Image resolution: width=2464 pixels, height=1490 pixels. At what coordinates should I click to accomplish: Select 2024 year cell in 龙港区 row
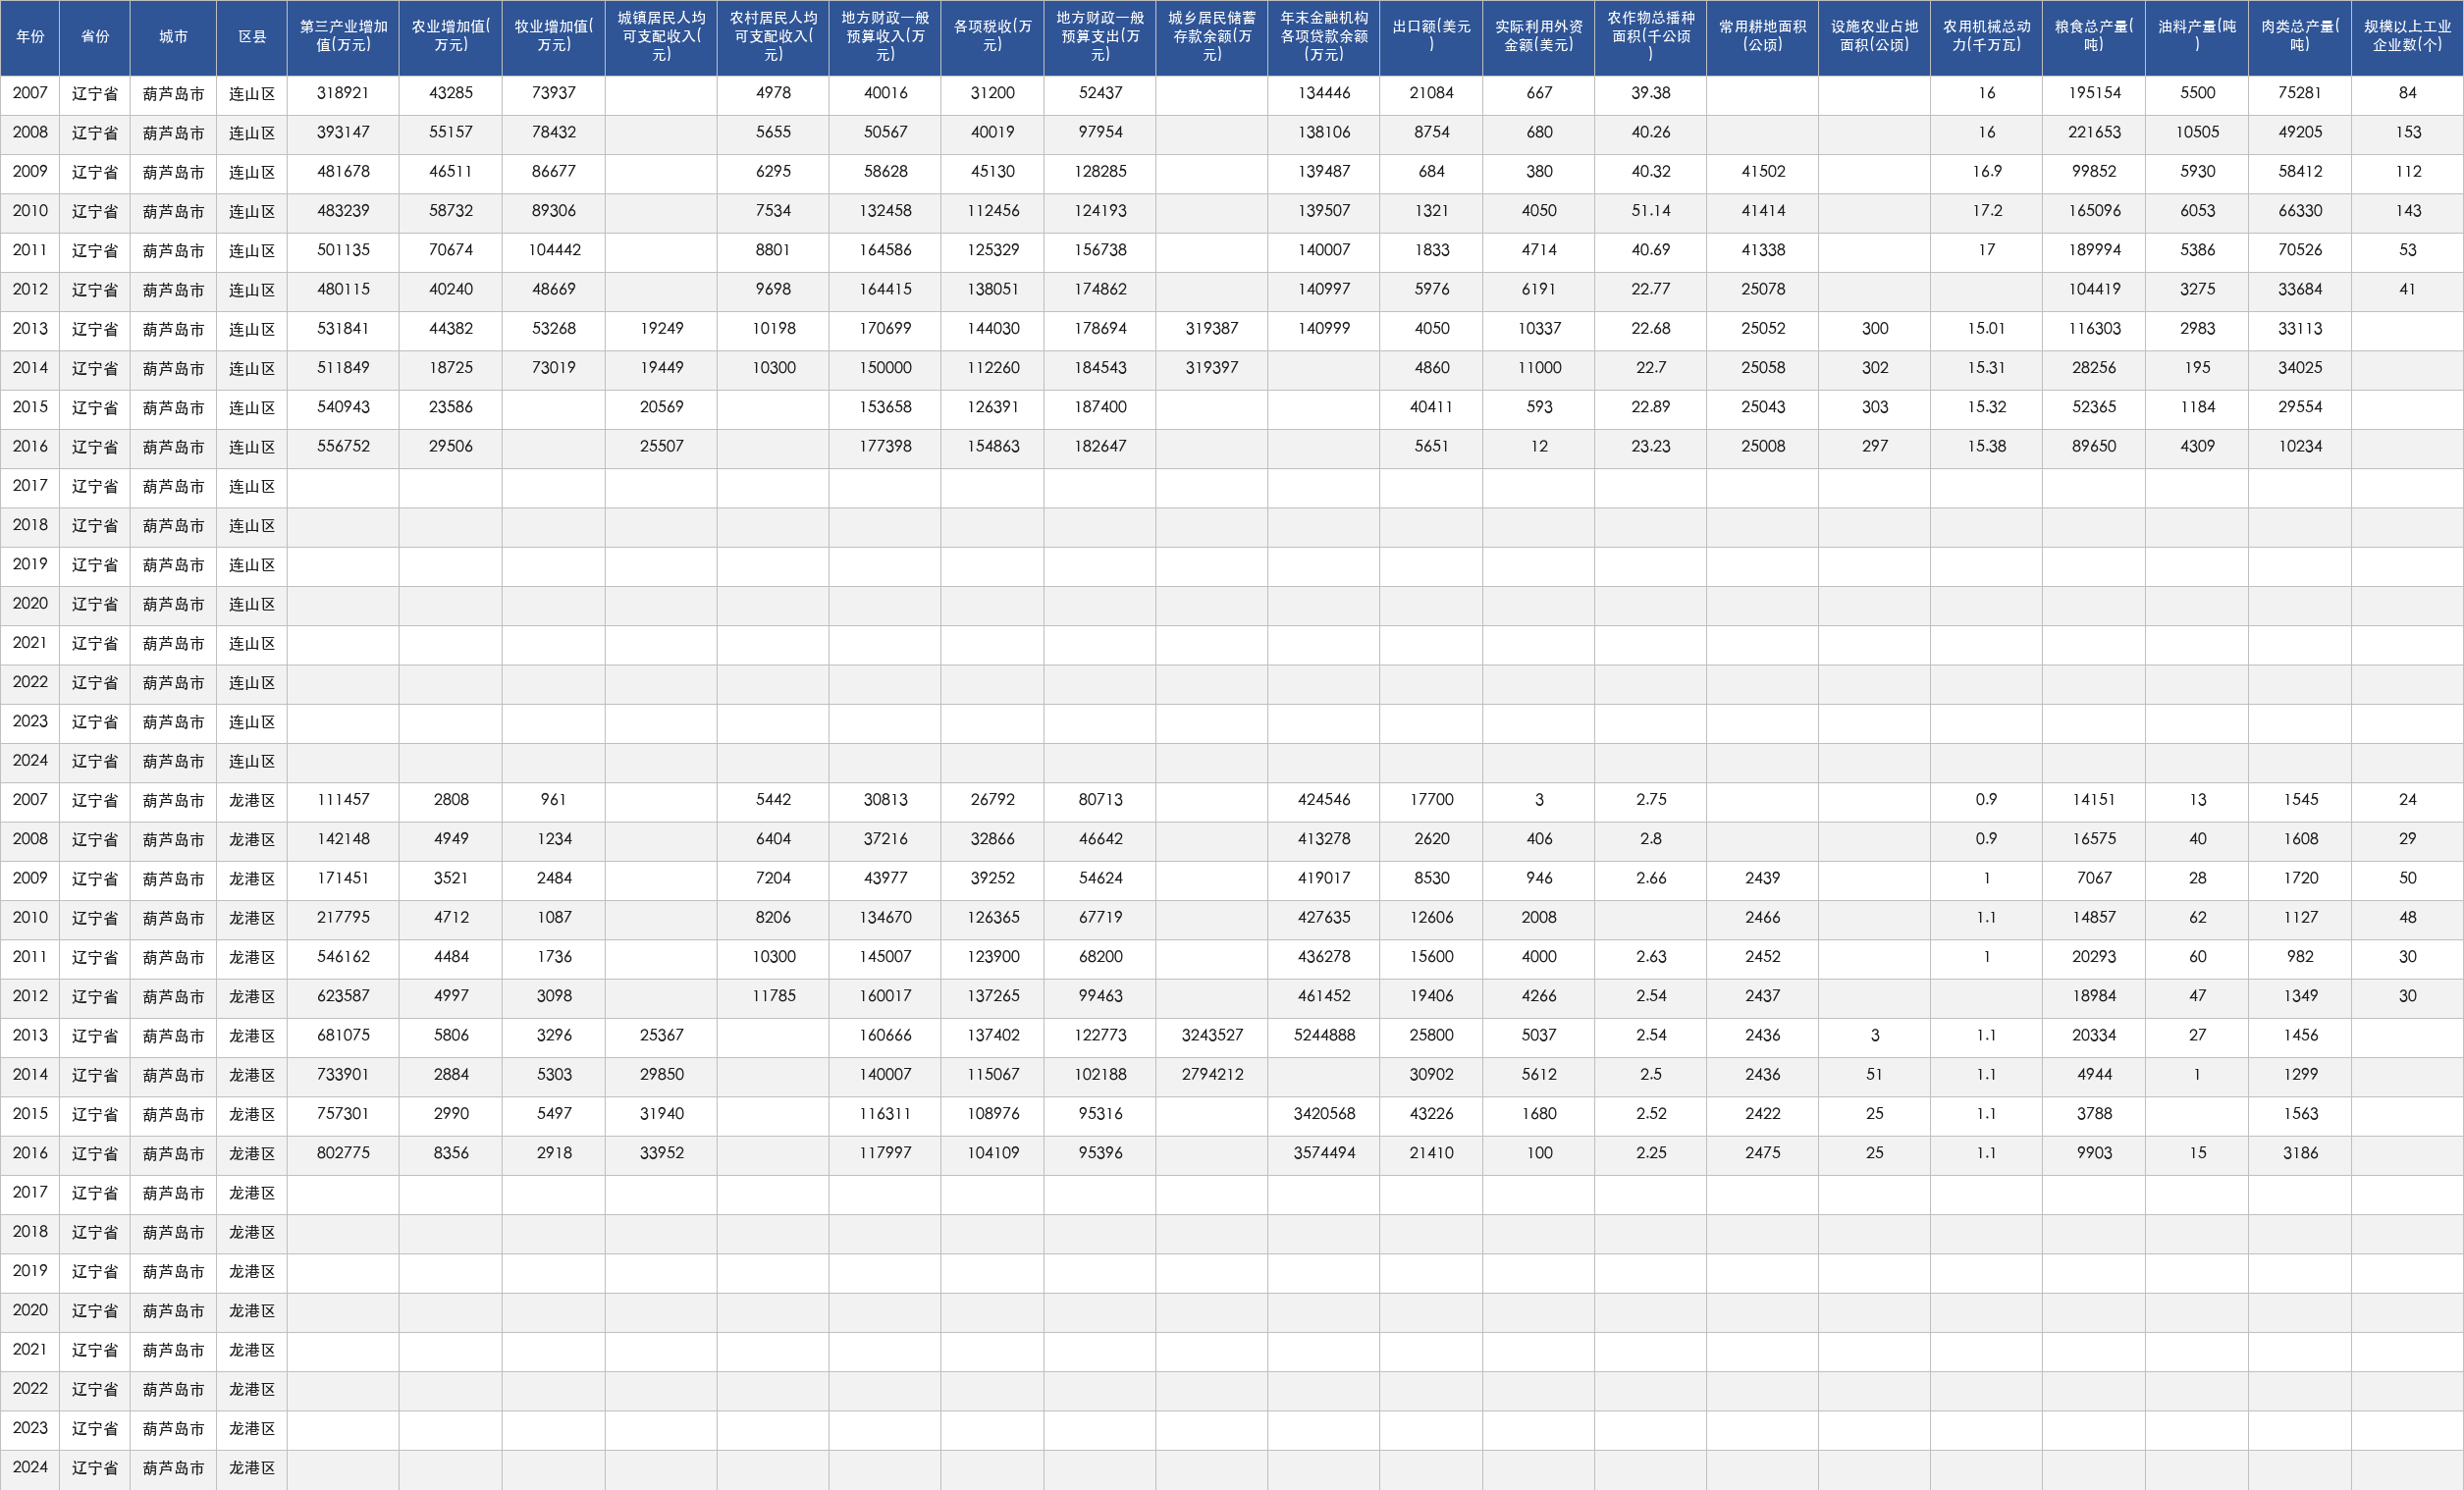pyautogui.click(x=30, y=1467)
